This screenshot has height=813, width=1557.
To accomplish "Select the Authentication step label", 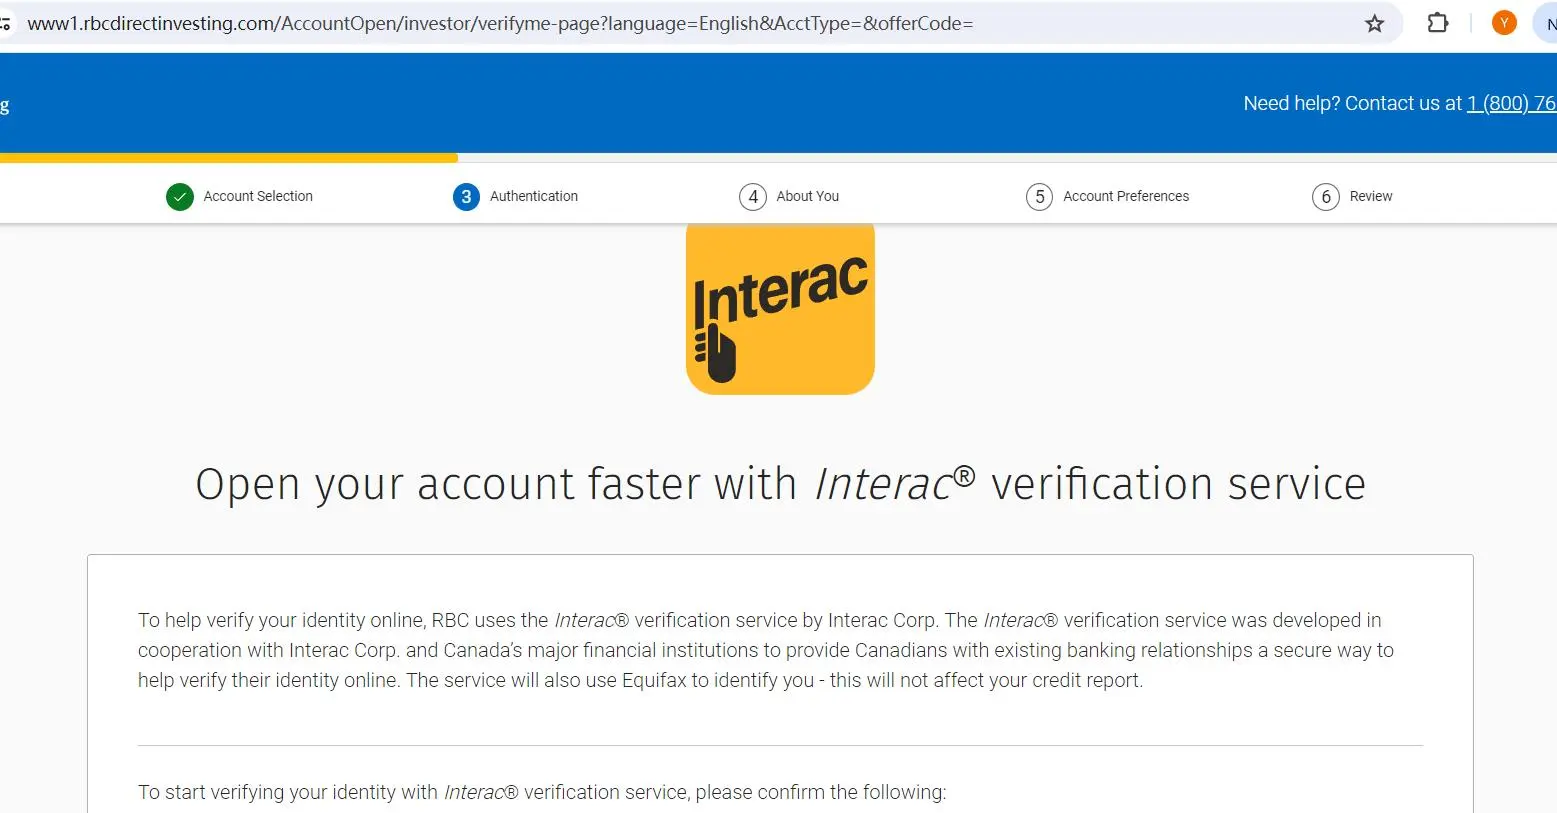I will [x=534, y=196].
